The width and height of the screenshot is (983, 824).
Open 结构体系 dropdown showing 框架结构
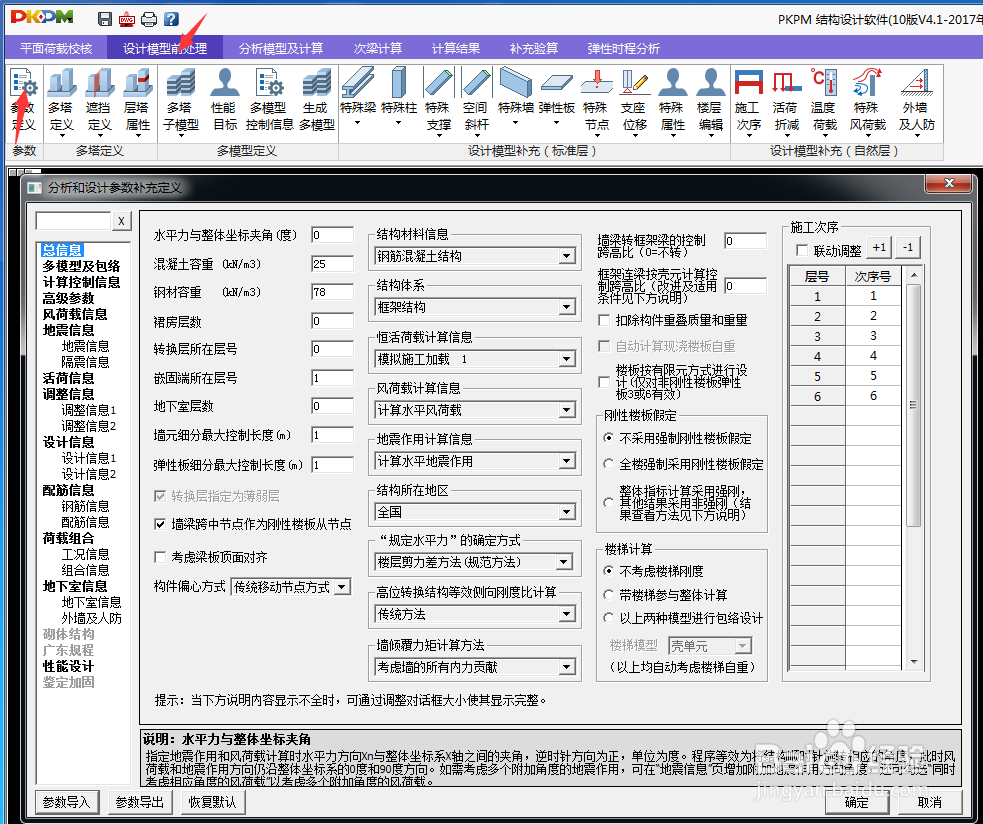pos(475,307)
